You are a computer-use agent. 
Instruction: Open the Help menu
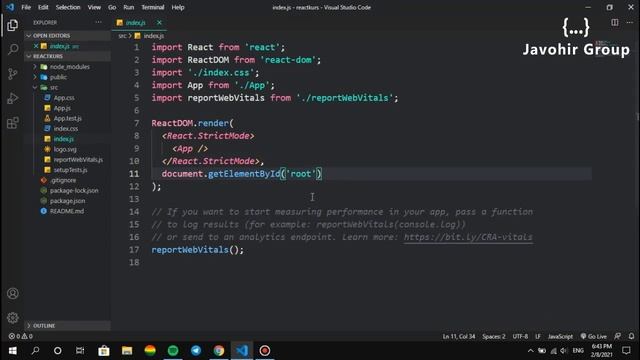[x=178, y=7]
